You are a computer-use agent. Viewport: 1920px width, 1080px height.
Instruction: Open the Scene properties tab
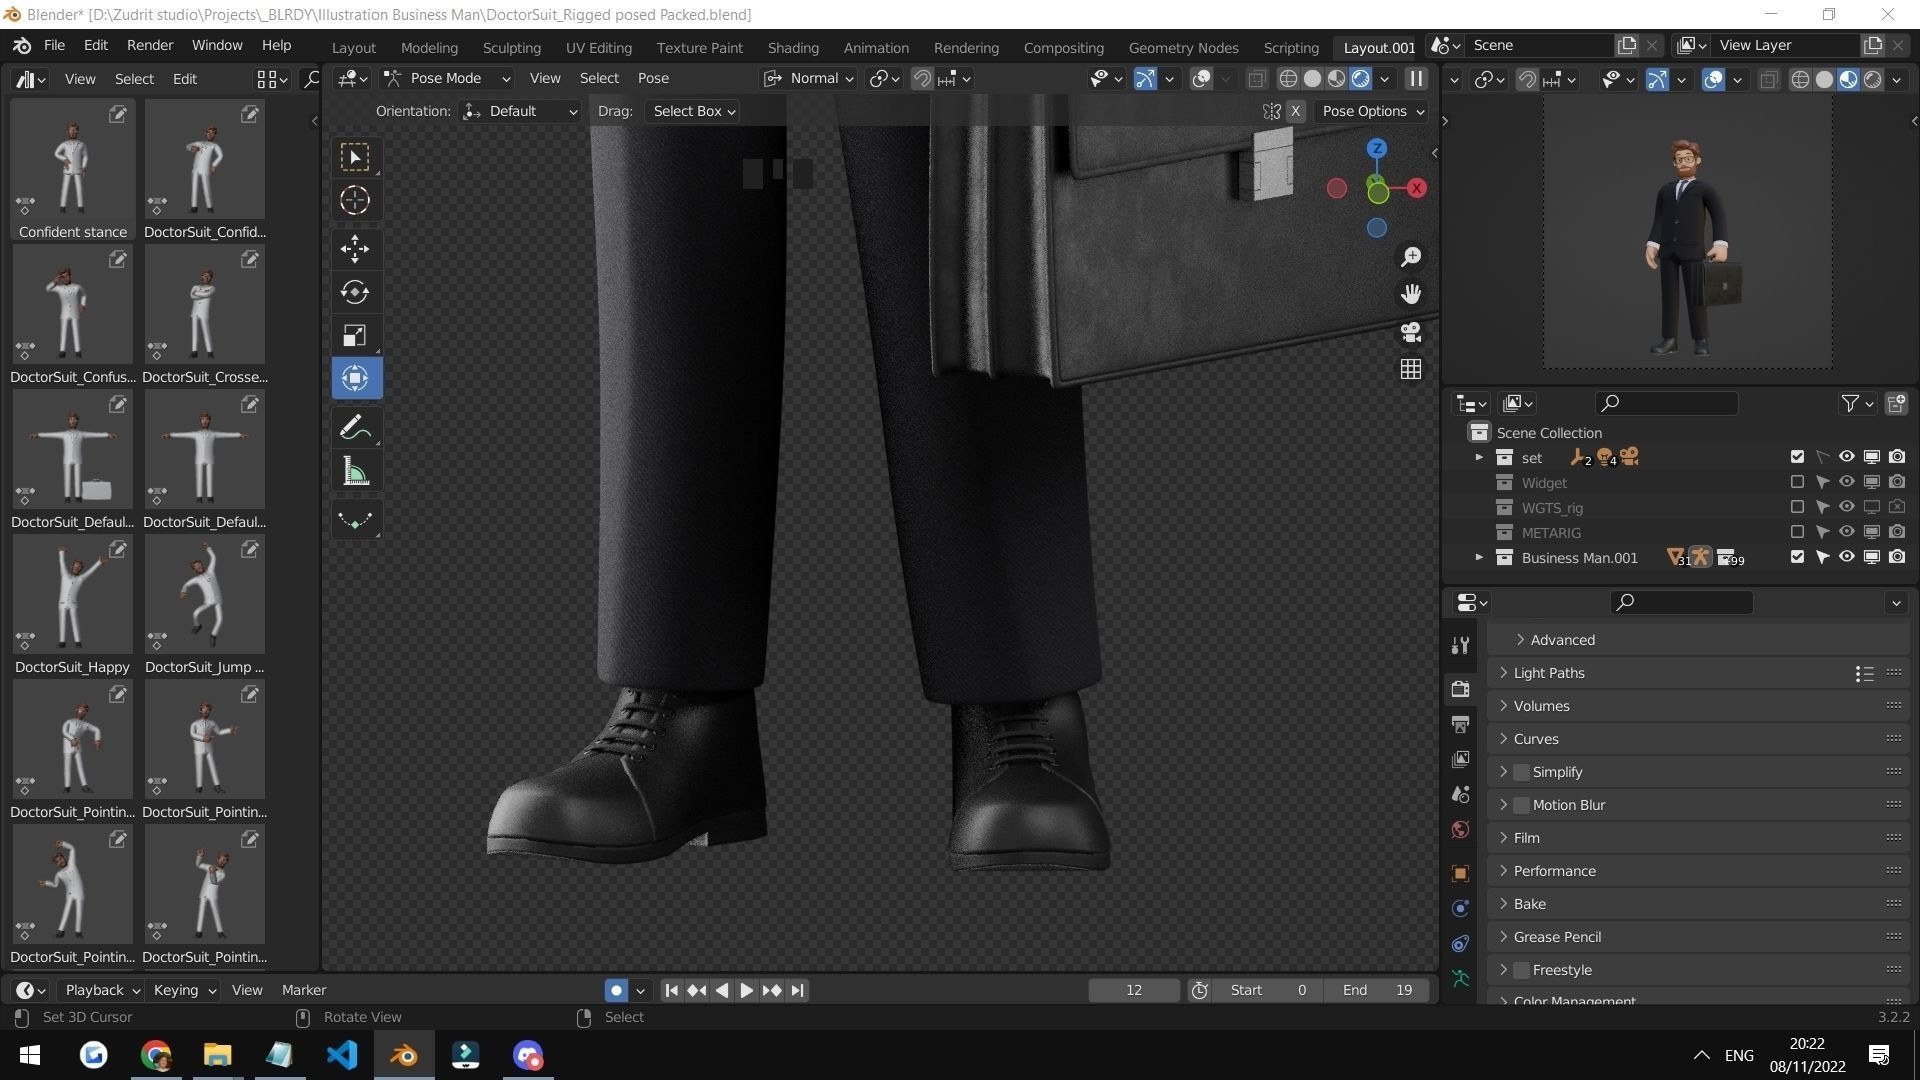click(1461, 794)
